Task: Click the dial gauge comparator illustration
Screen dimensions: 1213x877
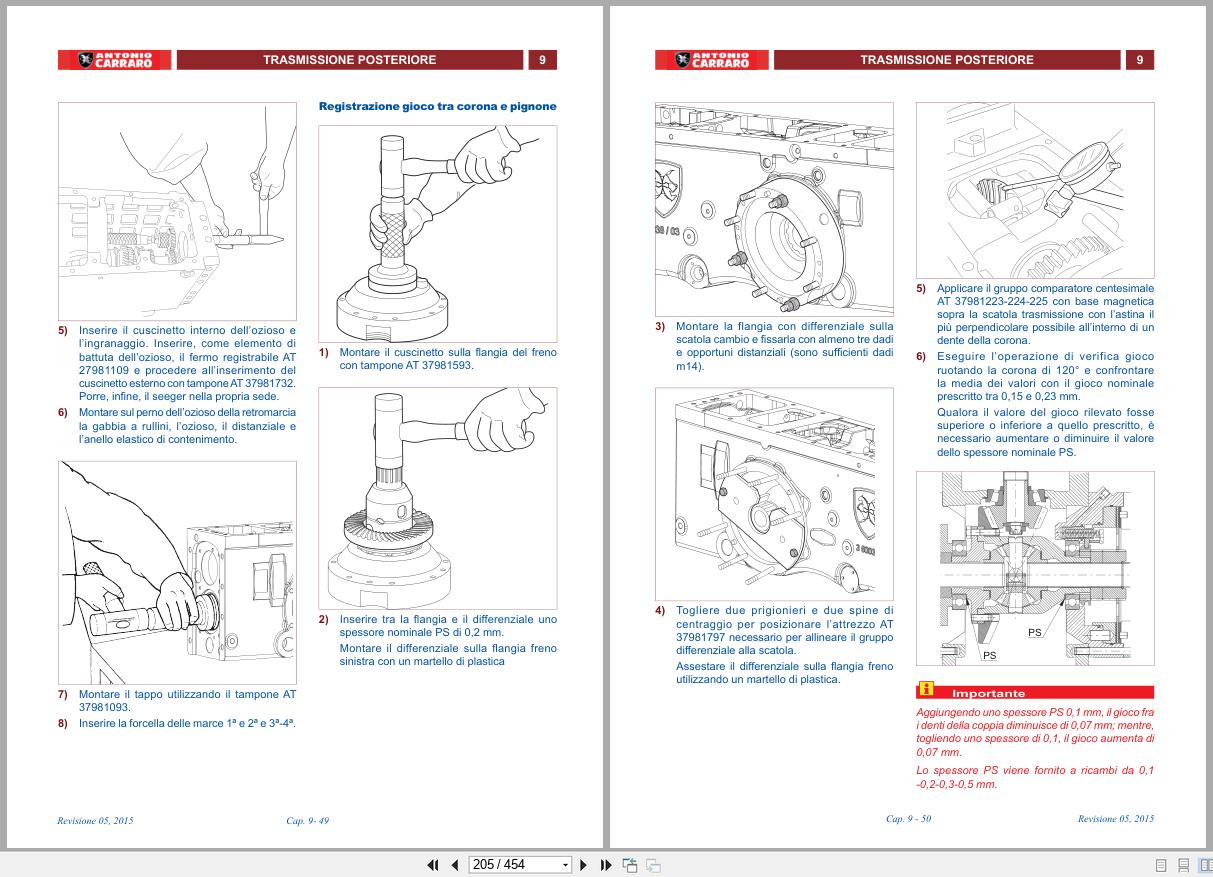Action: pyautogui.click(x=1035, y=190)
